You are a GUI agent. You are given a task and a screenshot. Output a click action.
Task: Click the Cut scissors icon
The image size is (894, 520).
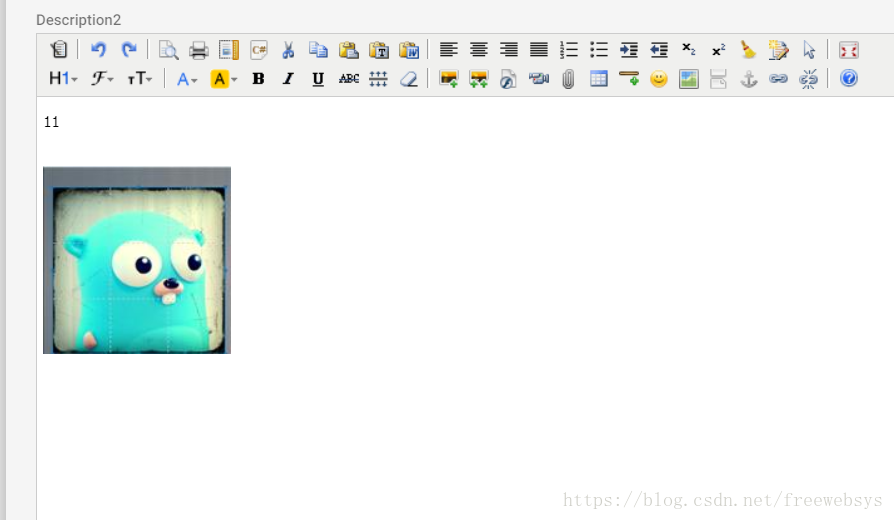[x=288, y=50]
